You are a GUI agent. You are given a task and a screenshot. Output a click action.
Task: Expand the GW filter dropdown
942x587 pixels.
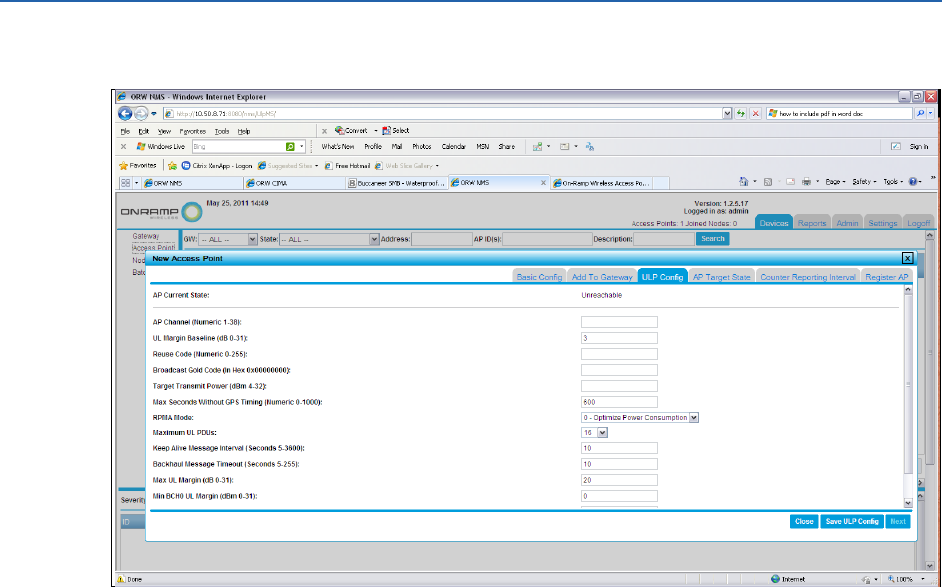pos(252,239)
